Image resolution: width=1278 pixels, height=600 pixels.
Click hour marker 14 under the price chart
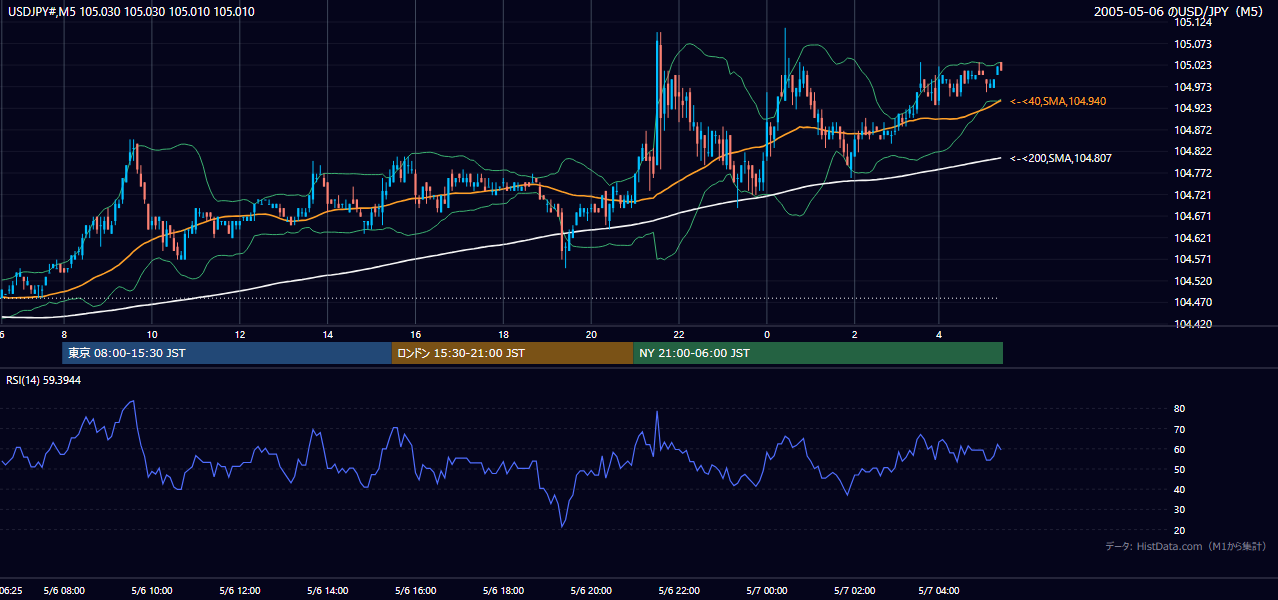328,334
